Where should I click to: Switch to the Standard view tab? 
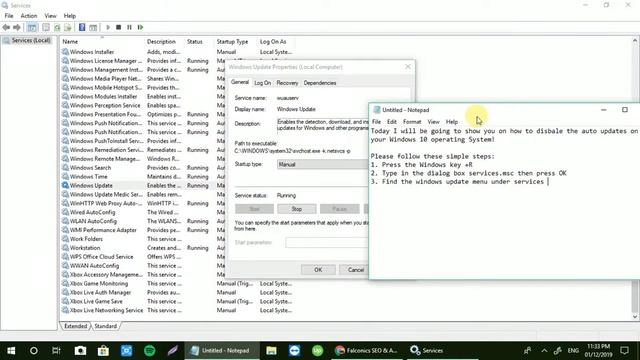105,326
